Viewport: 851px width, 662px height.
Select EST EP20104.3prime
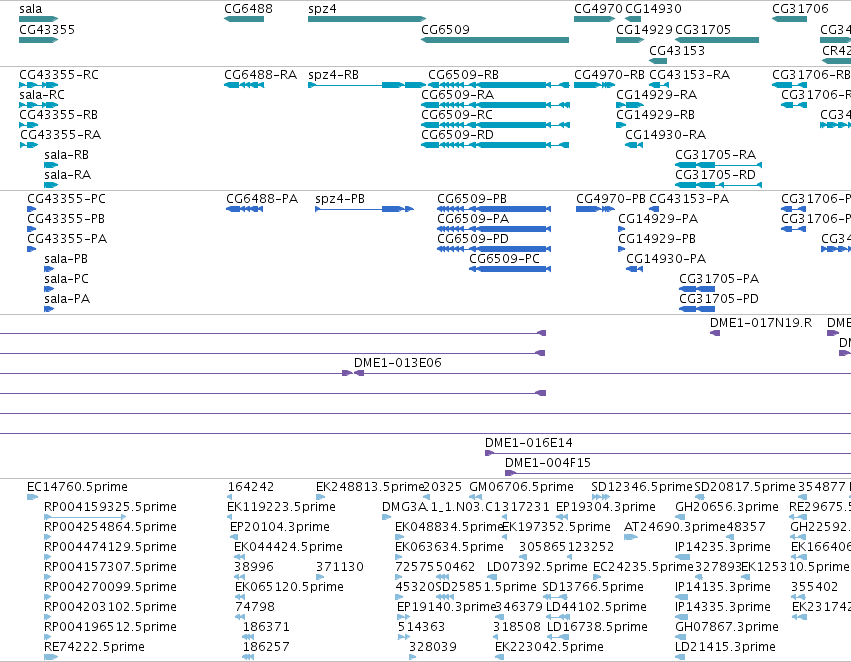coord(233,537)
